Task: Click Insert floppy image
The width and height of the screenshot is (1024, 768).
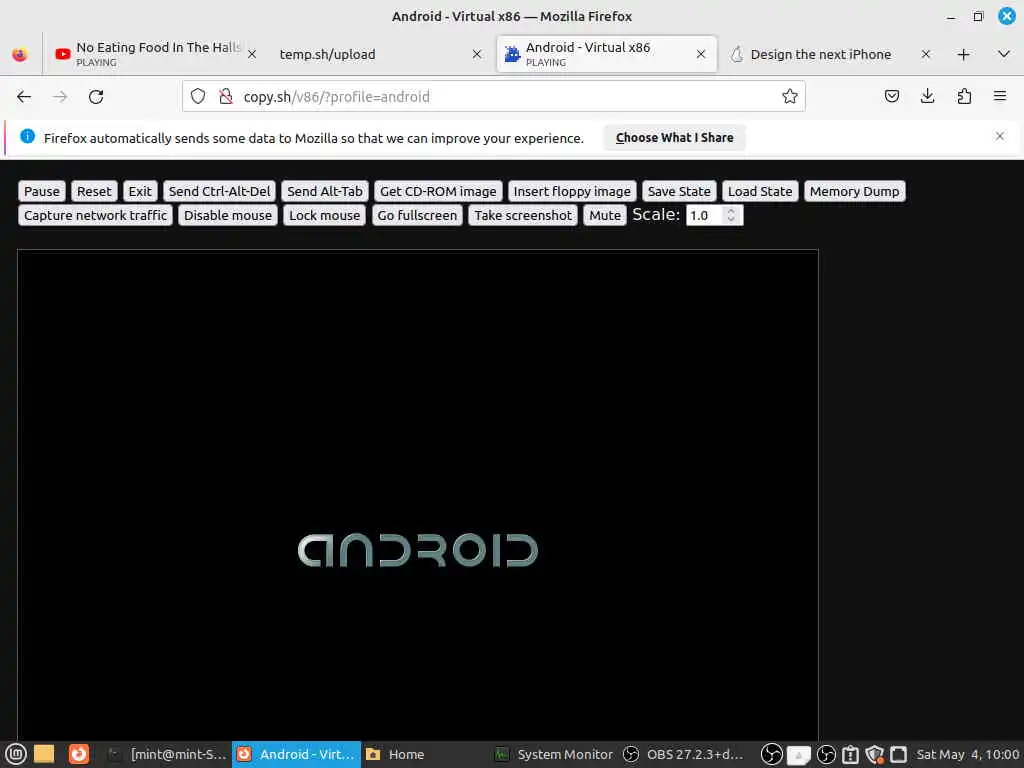Action: tap(572, 191)
